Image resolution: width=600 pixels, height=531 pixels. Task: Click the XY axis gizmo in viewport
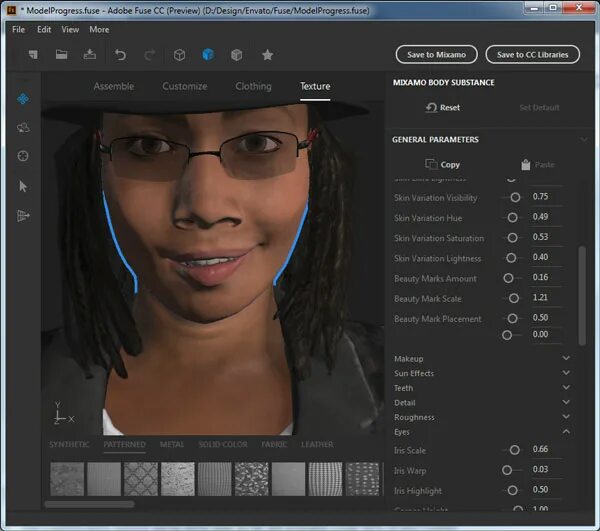pos(64,414)
